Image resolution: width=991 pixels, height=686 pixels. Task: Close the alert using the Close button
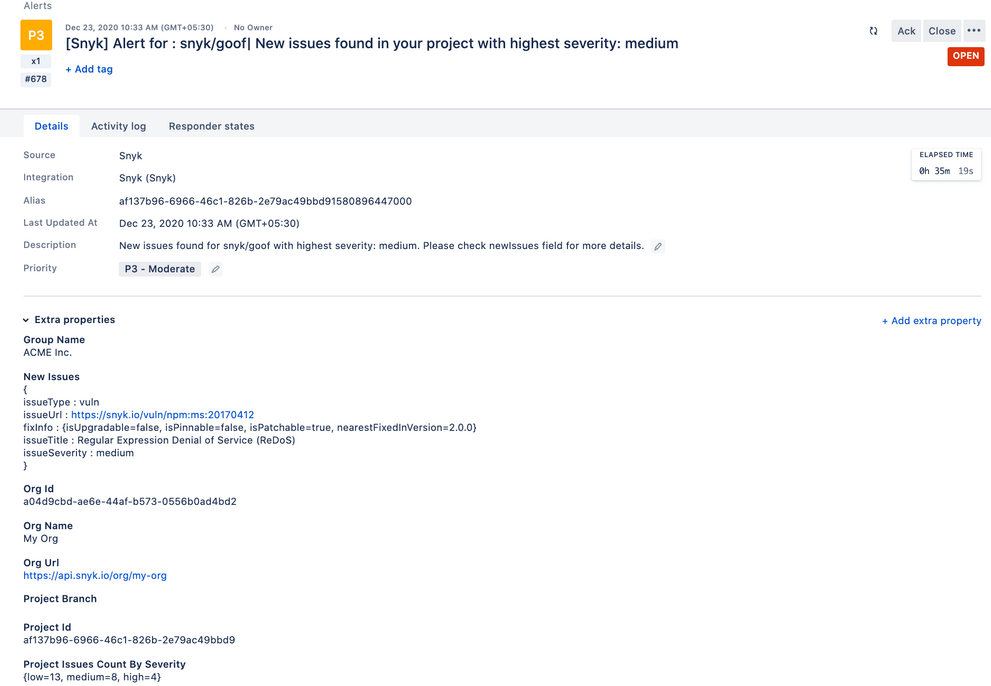[x=941, y=31]
